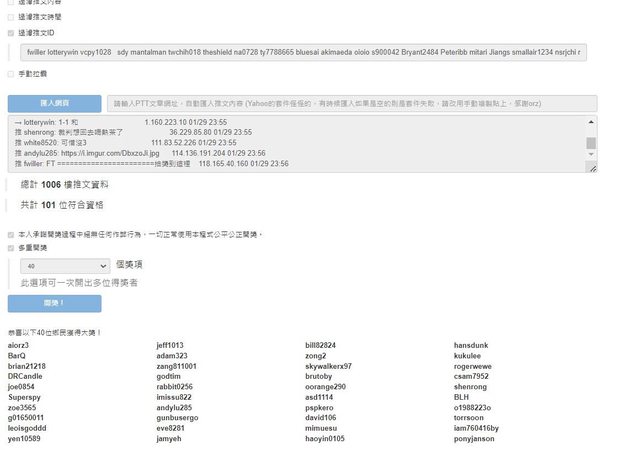Toggle the 過濾推文ID checkbox
The image size is (640, 450).
click(11, 32)
